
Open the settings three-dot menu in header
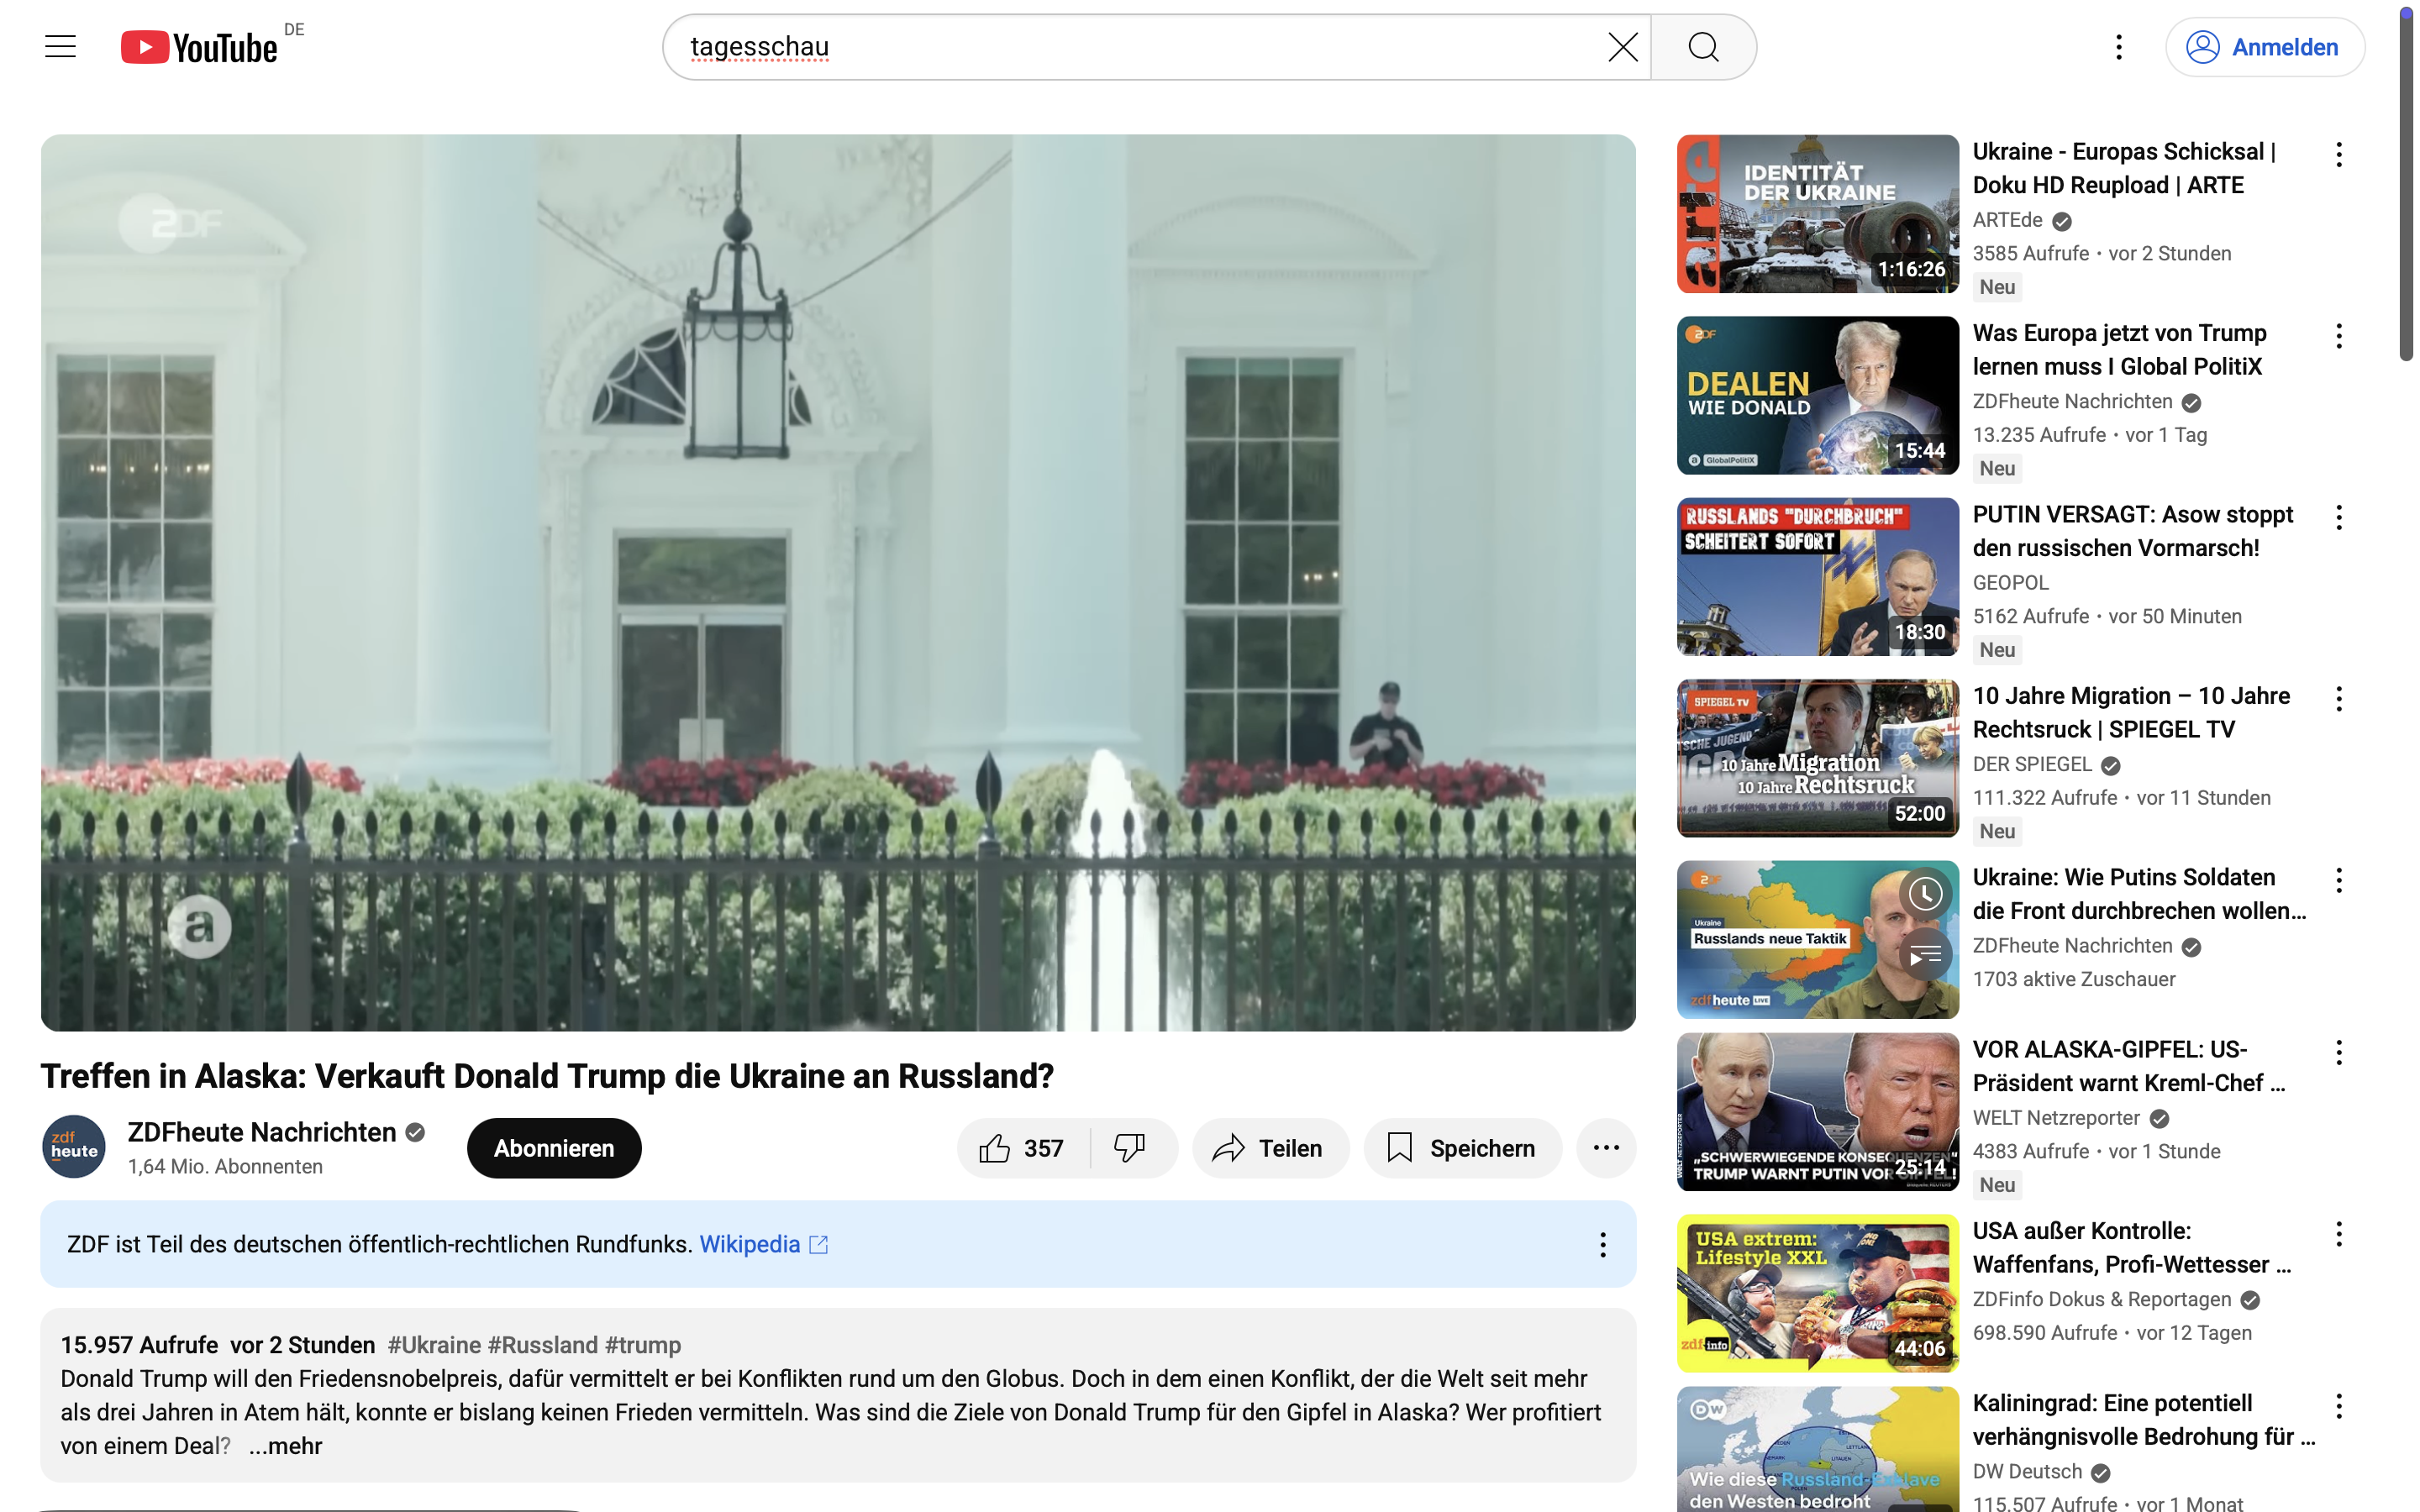[2118, 47]
